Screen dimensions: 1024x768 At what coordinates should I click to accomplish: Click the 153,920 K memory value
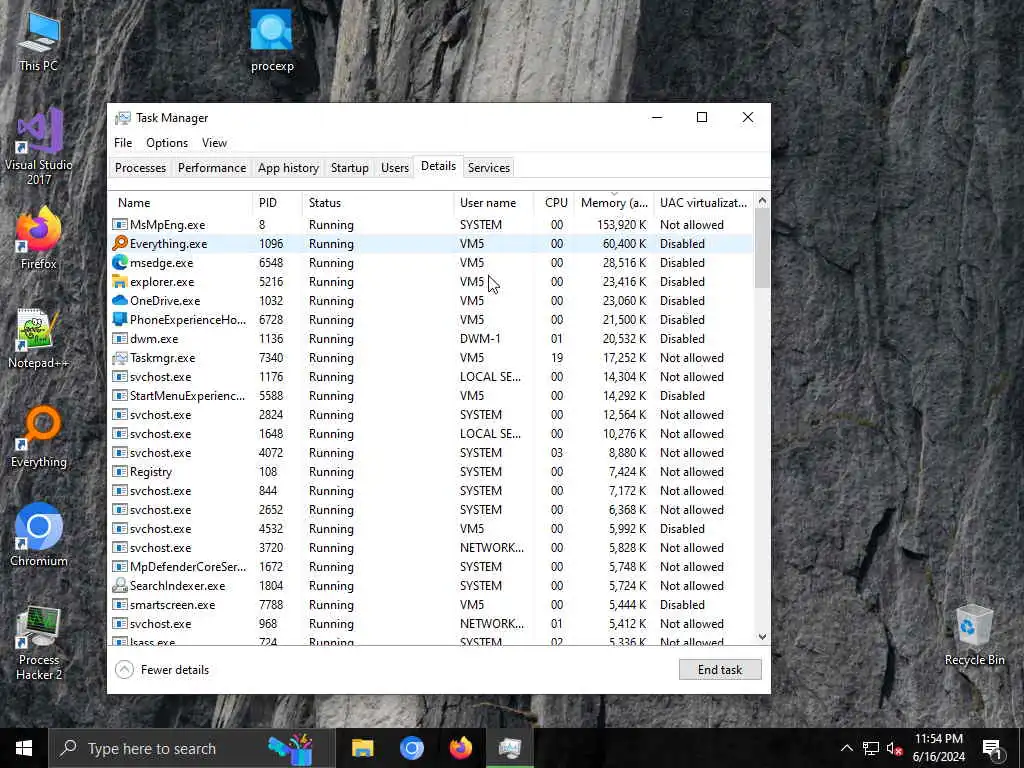(x=621, y=225)
